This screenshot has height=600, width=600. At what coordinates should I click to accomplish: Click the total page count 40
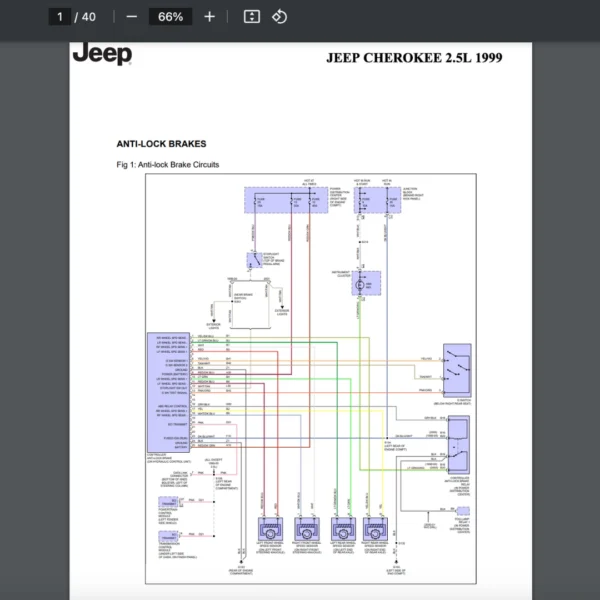click(90, 16)
